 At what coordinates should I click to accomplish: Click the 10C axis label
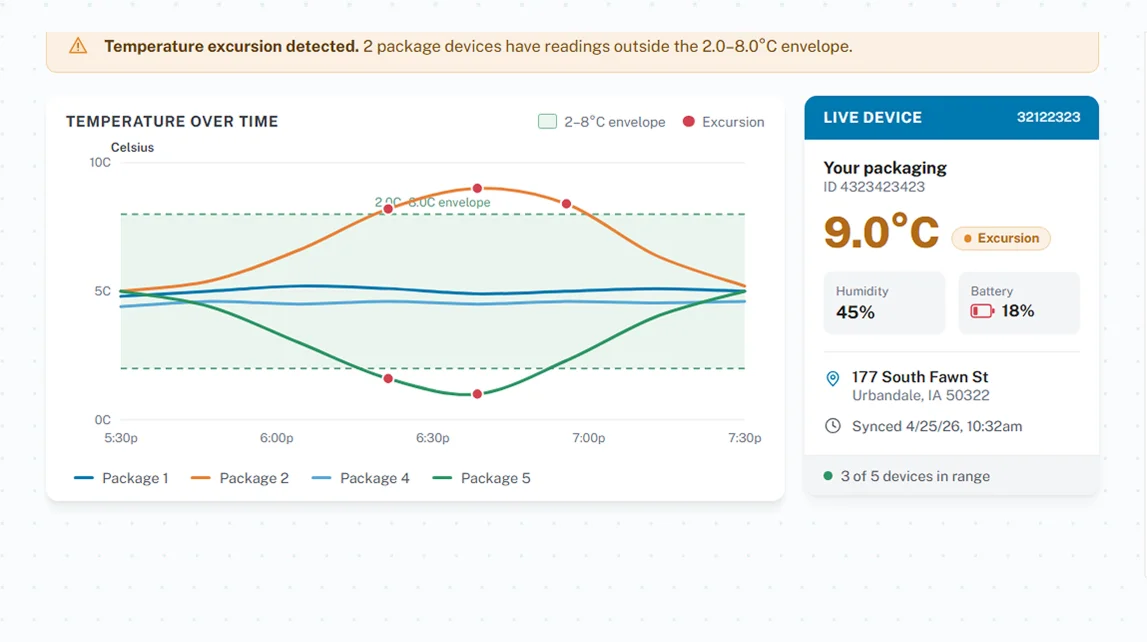coord(100,162)
